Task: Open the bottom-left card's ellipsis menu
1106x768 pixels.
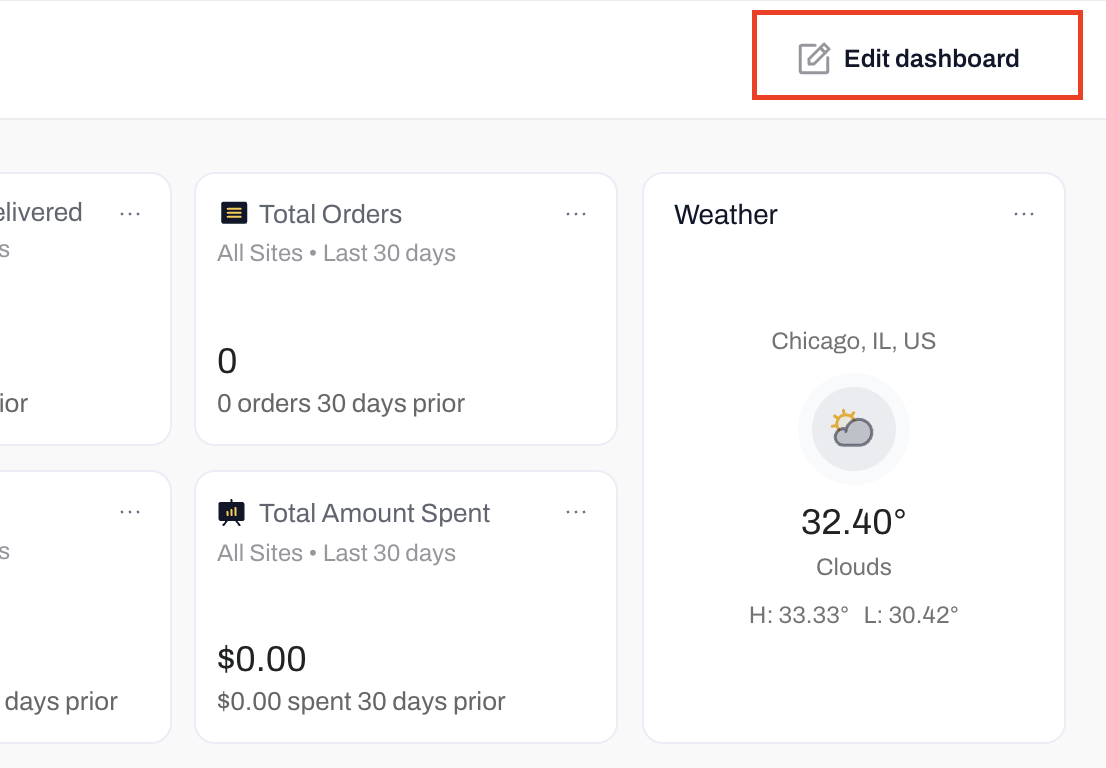Action: (x=130, y=512)
